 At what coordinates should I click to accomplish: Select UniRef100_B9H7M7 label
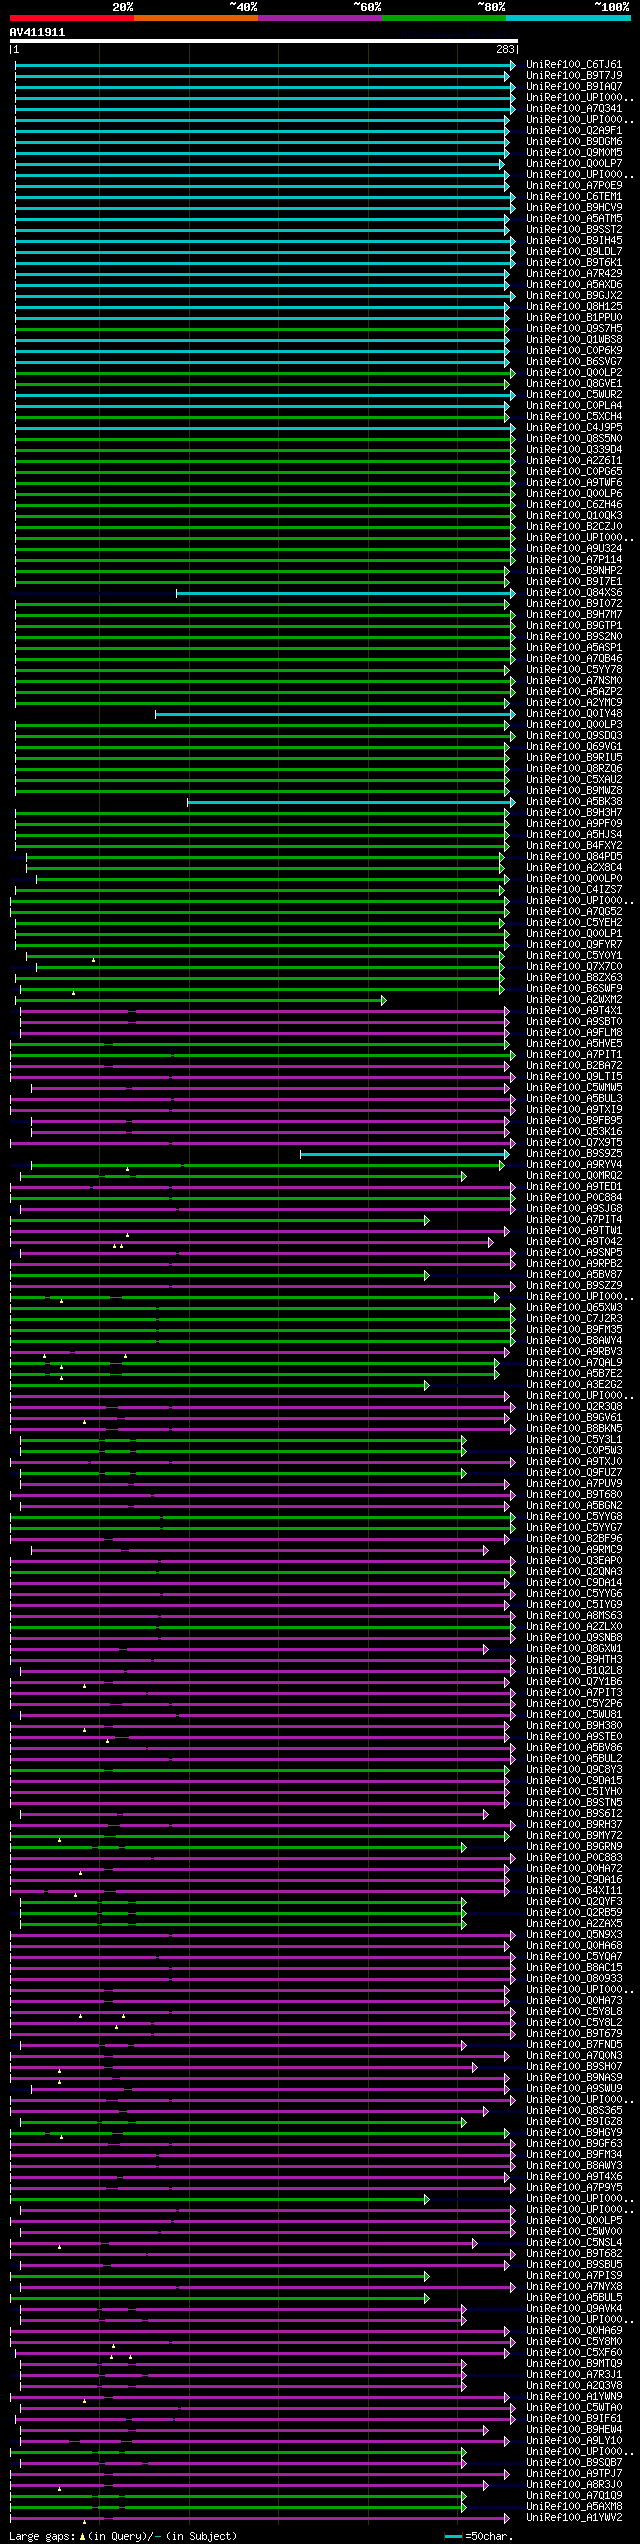[574, 615]
